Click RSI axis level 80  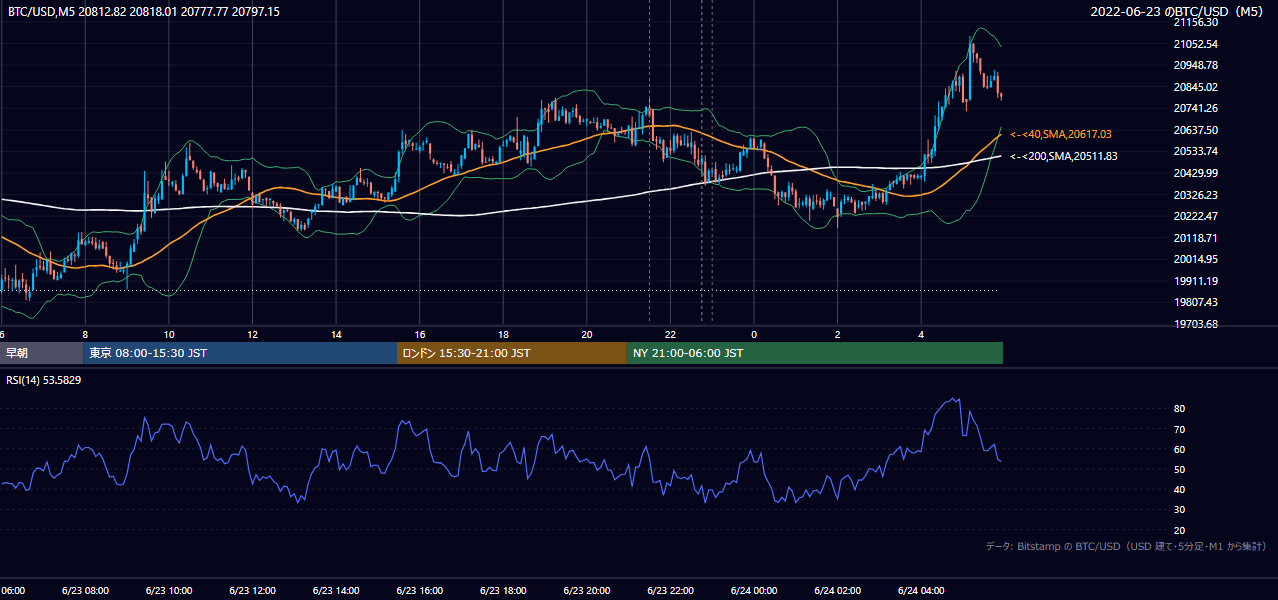pos(1180,409)
